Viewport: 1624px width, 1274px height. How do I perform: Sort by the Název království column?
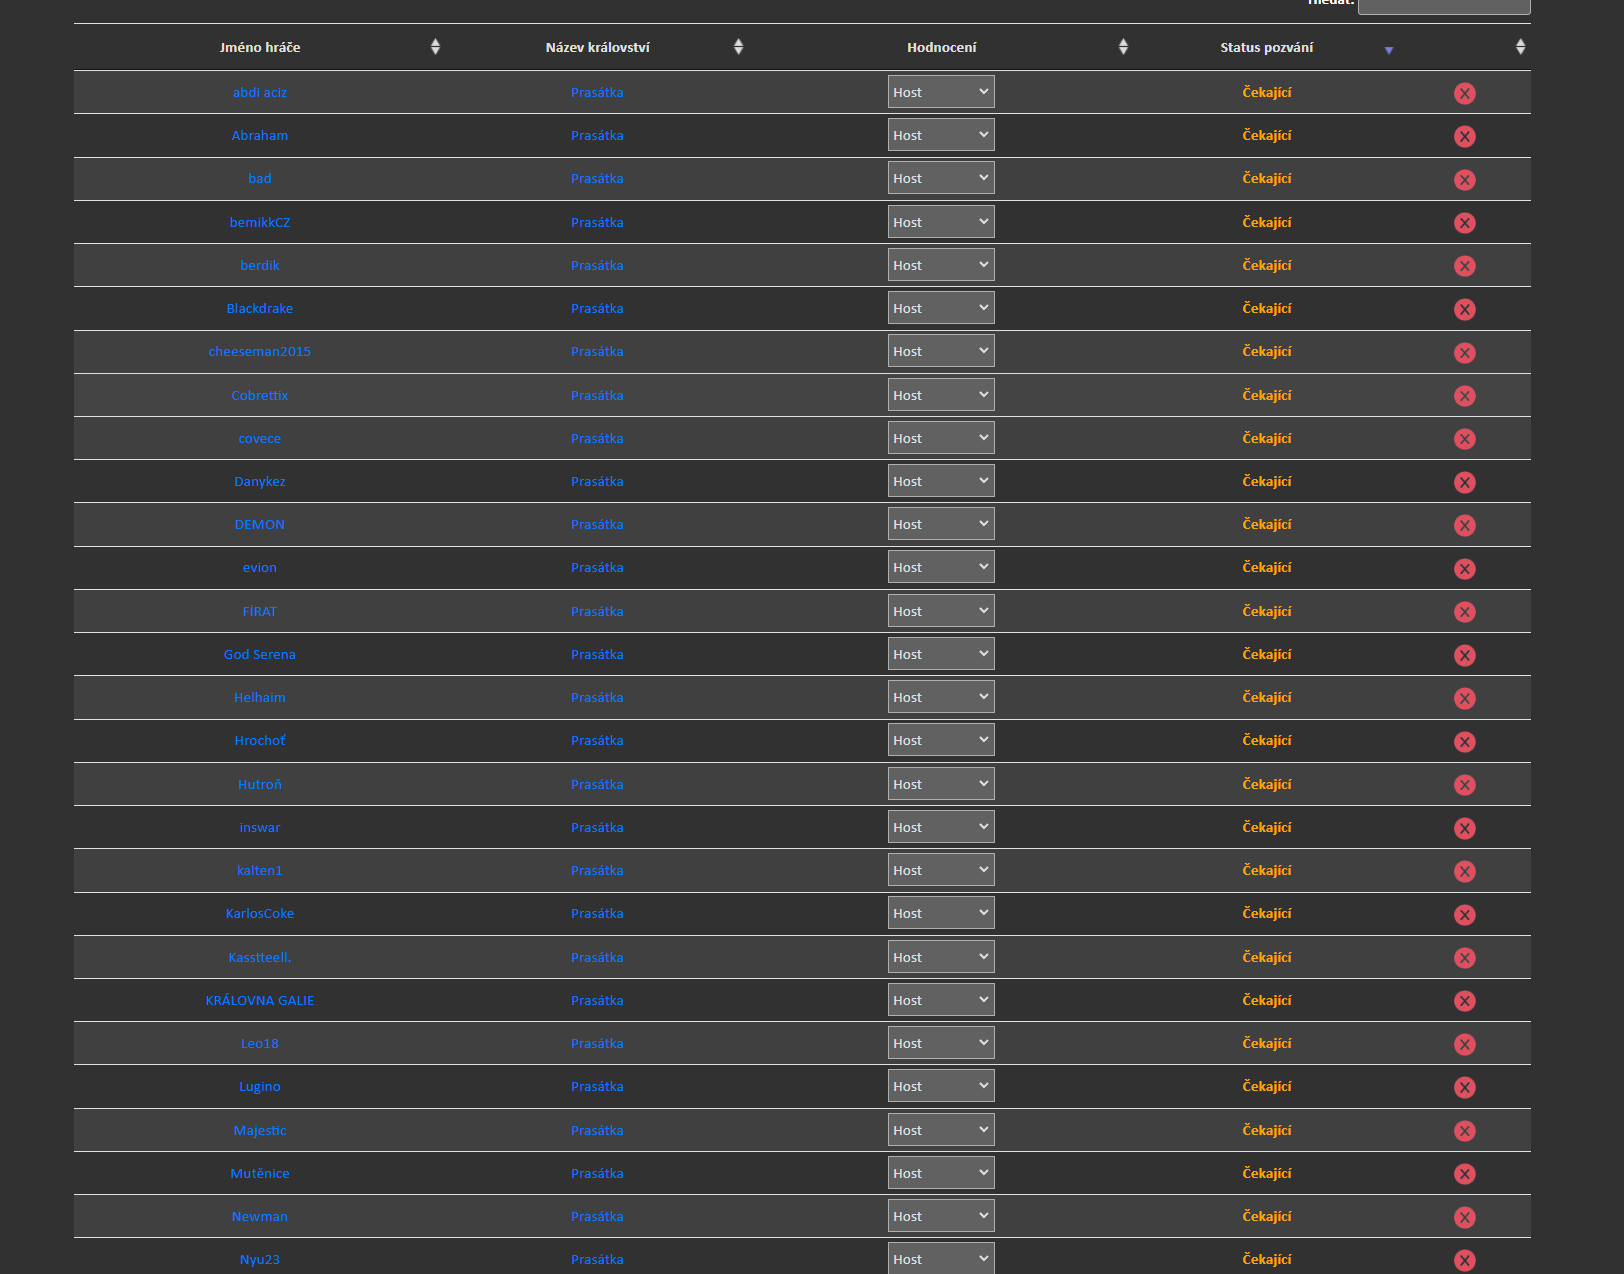point(597,47)
